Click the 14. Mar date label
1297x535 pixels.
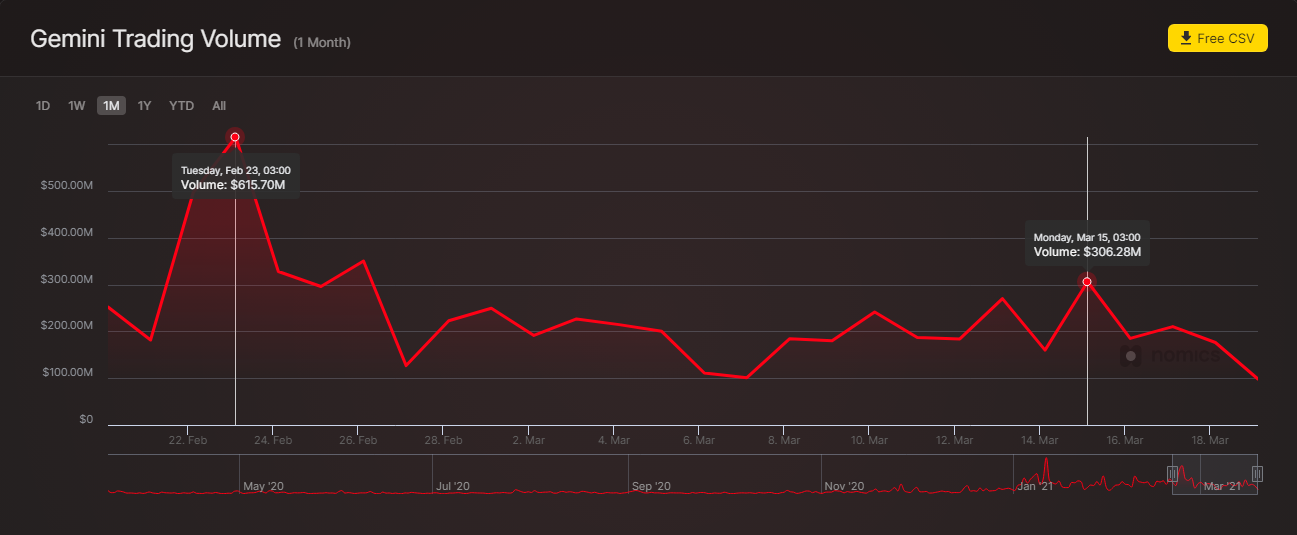coord(1040,440)
